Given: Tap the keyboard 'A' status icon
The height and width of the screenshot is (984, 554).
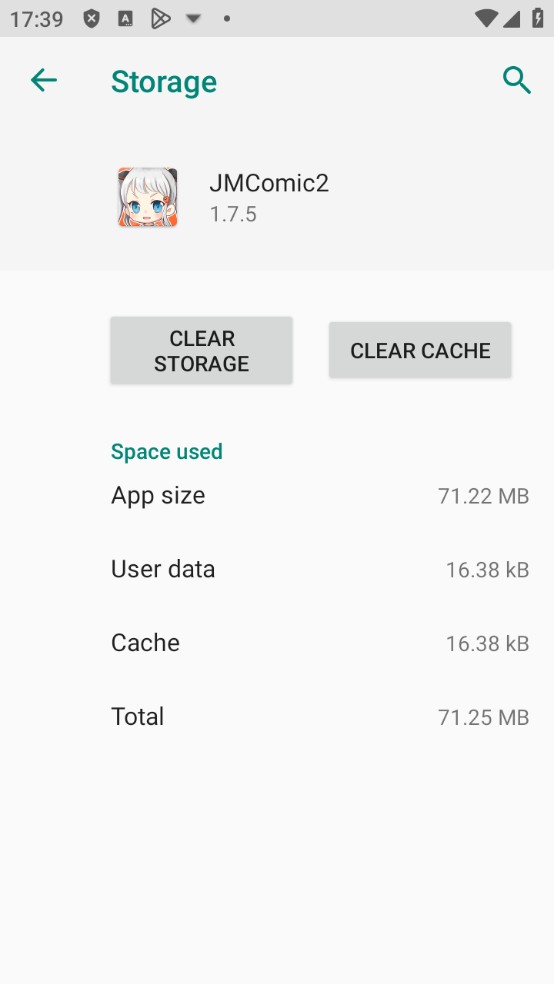Looking at the screenshot, I should (125, 19).
